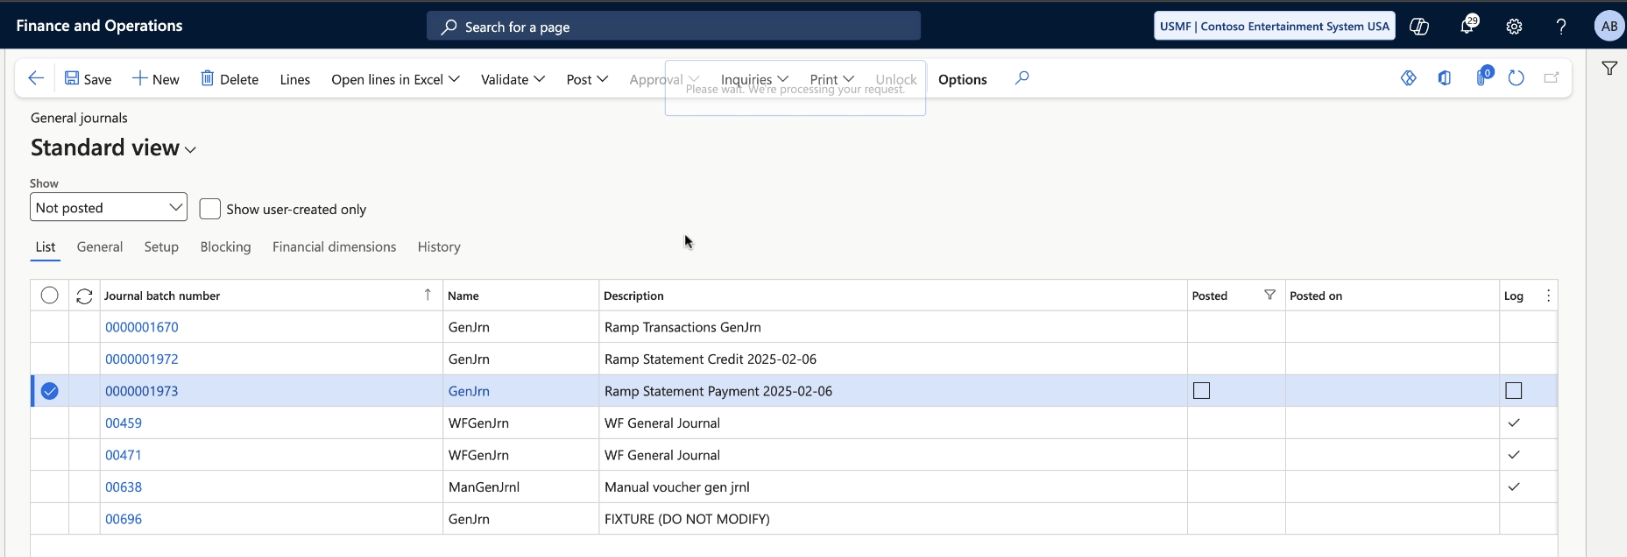Go back using the back arrow
The width and height of the screenshot is (1627, 557).
pos(36,78)
